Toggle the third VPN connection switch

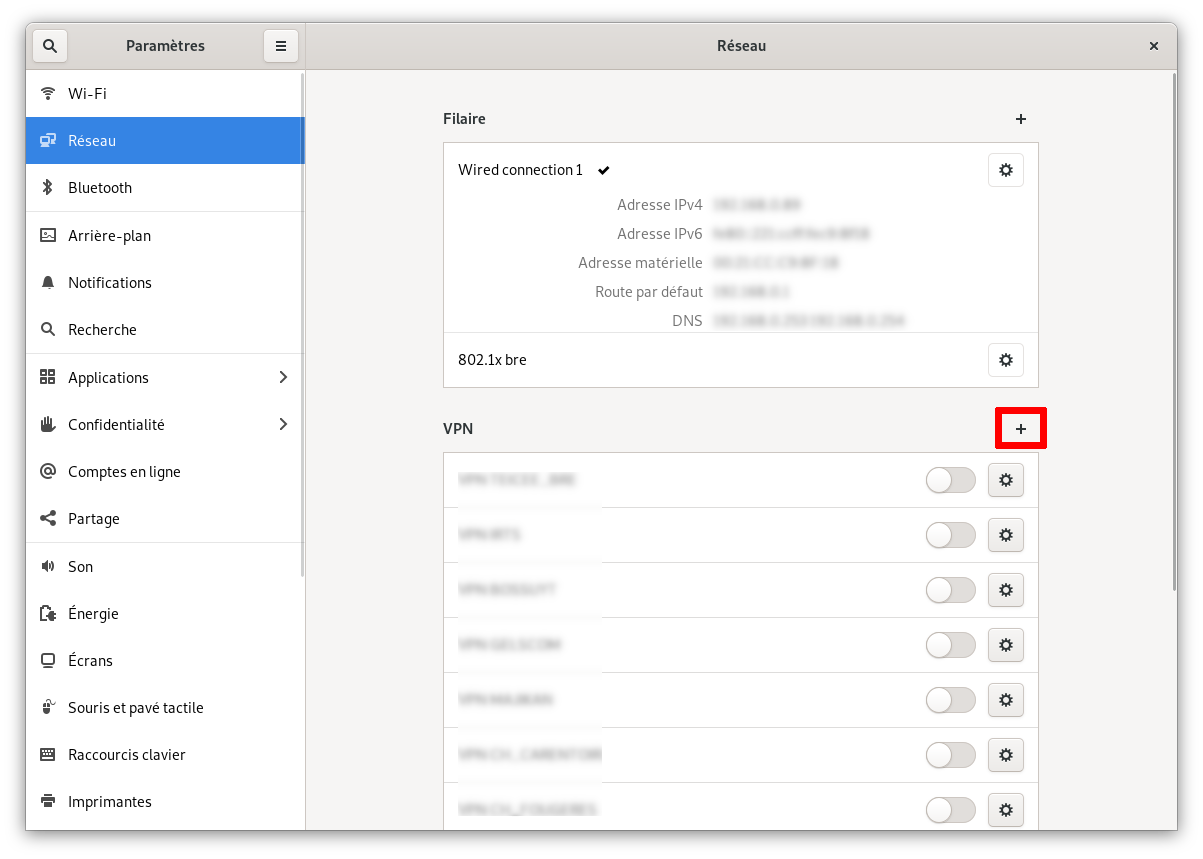pyautogui.click(x=951, y=590)
